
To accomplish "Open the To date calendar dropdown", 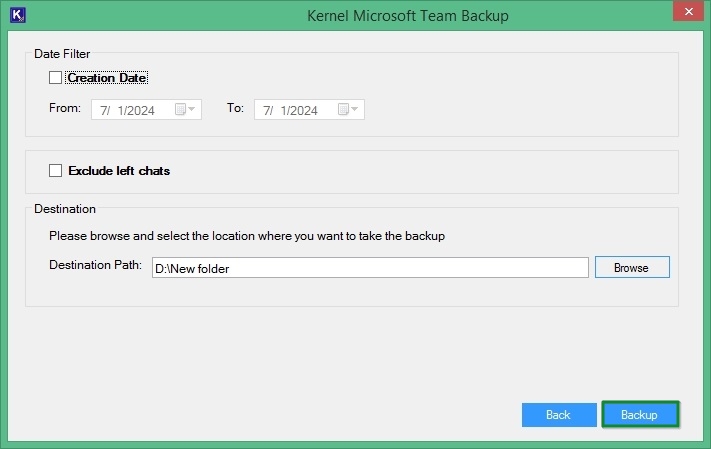I will [x=348, y=109].
